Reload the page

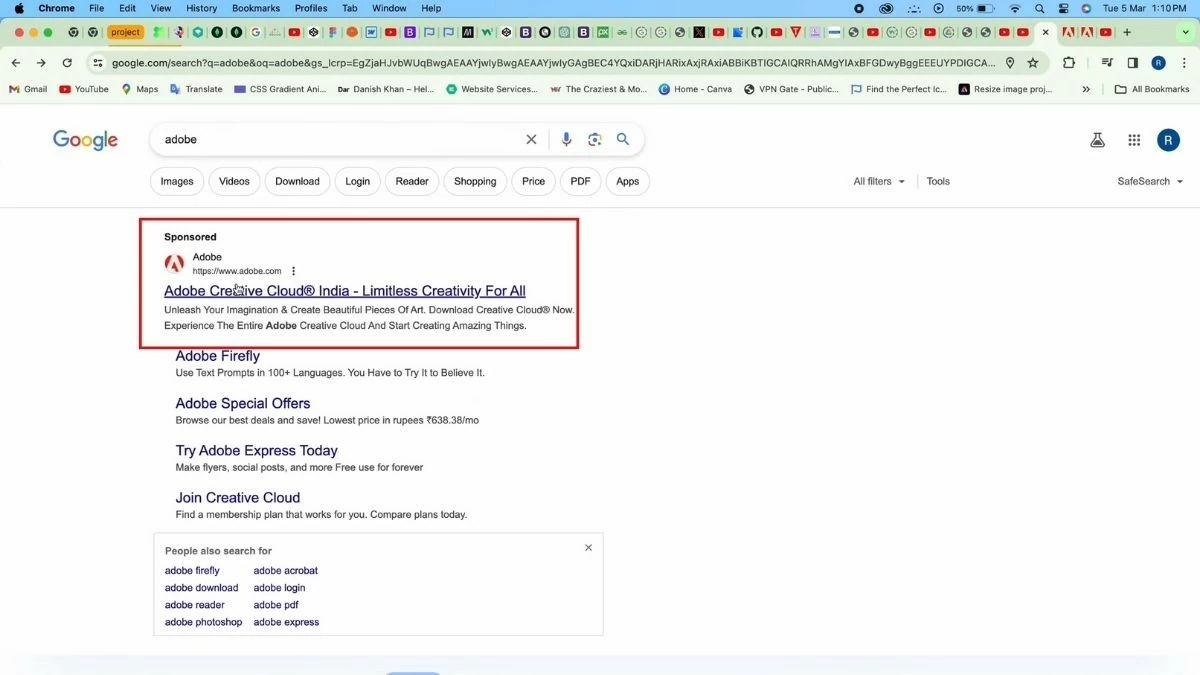(67, 63)
